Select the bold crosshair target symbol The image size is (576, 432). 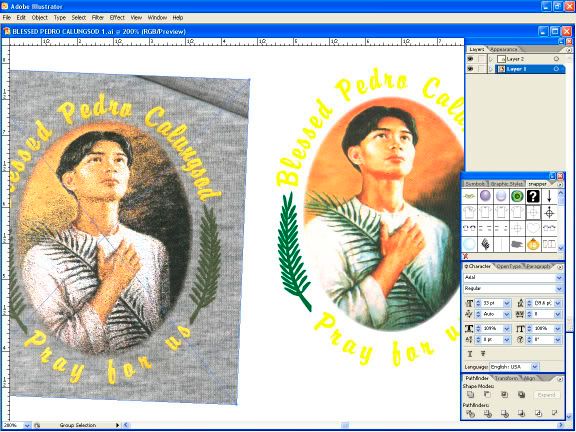pyautogui.click(x=549, y=212)
